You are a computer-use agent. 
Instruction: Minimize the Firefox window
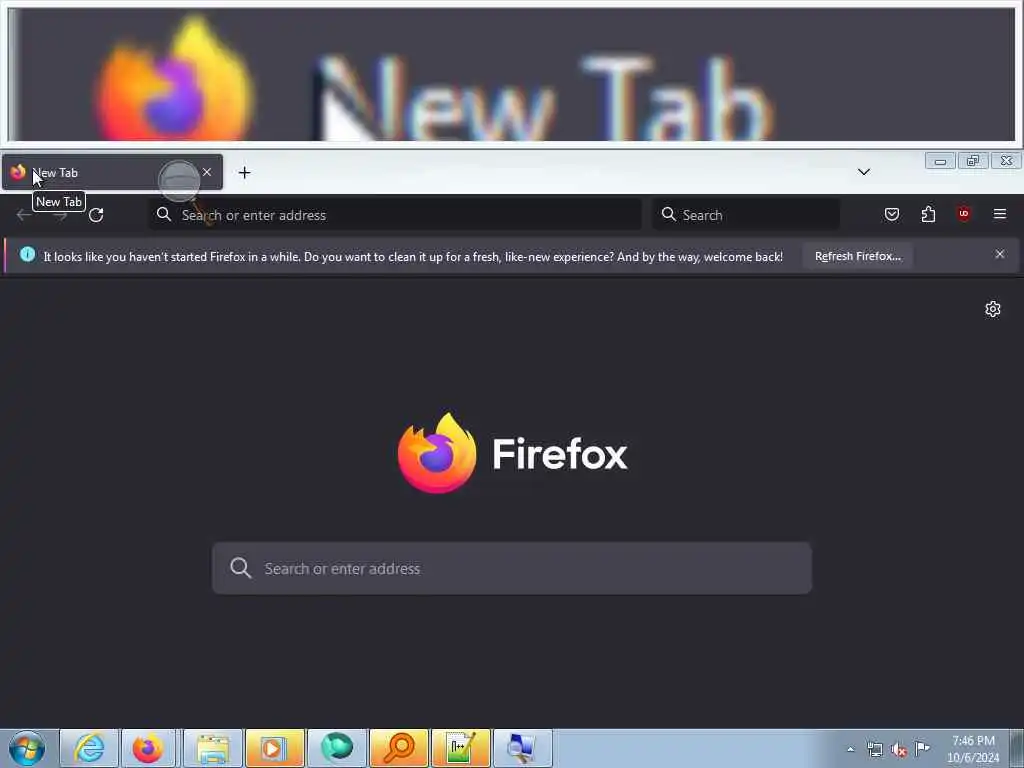[940, 161]
